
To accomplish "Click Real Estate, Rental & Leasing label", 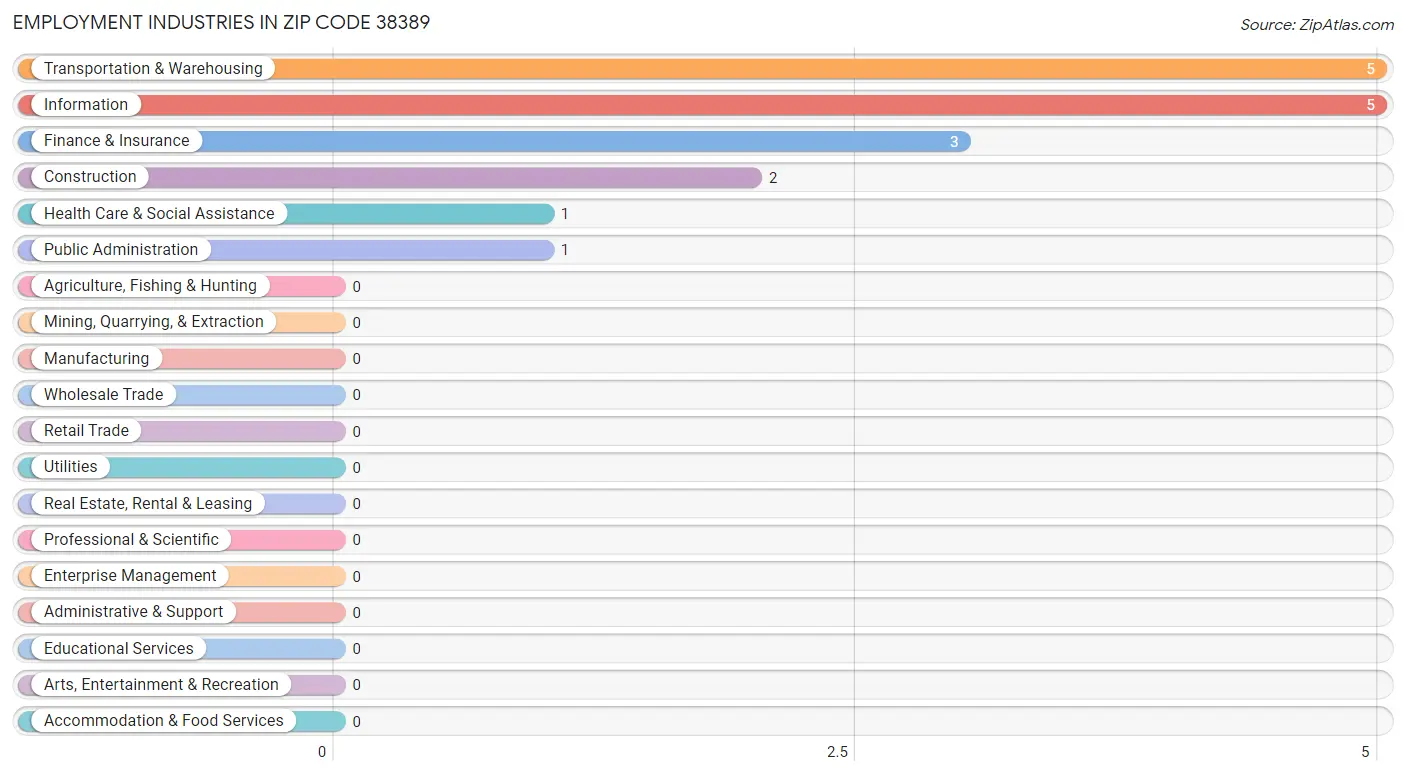I will point(148,503).
